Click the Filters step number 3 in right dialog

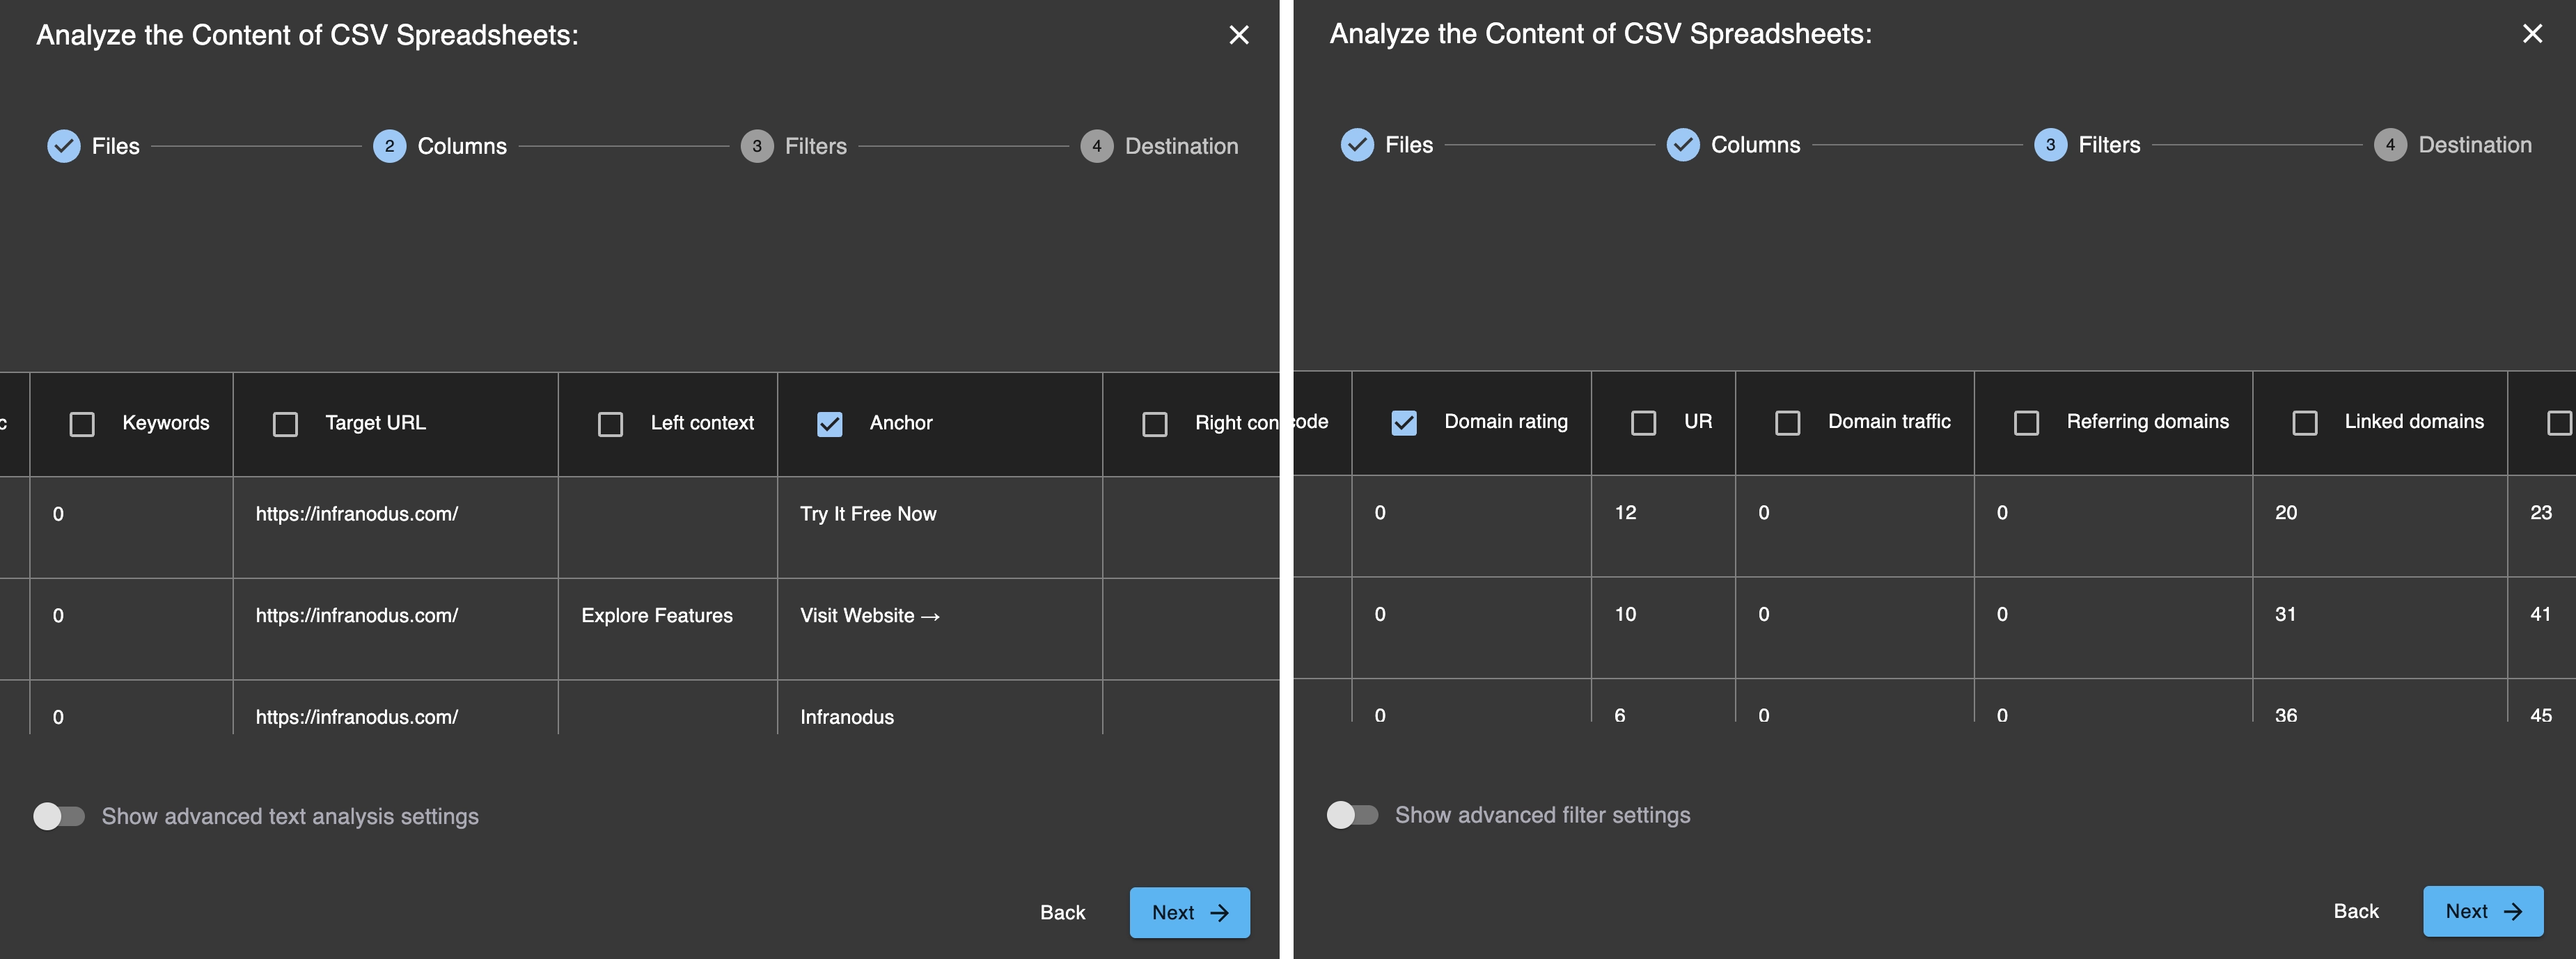tap(2050, 145)
